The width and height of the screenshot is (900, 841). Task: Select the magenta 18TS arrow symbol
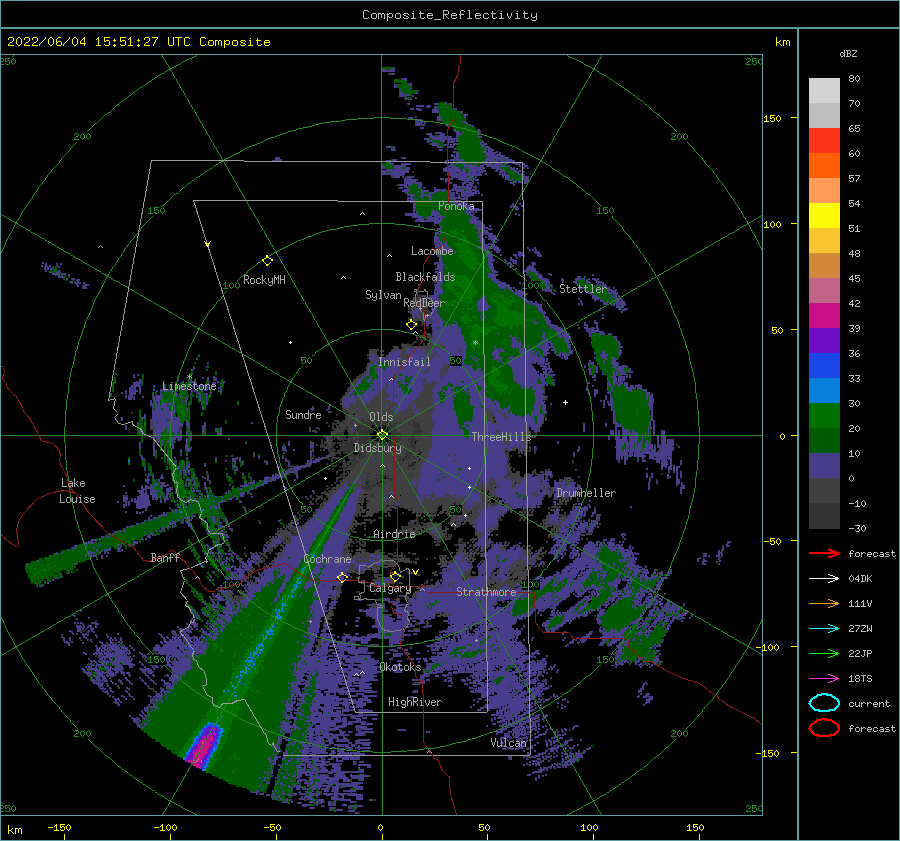coord(824,679)
